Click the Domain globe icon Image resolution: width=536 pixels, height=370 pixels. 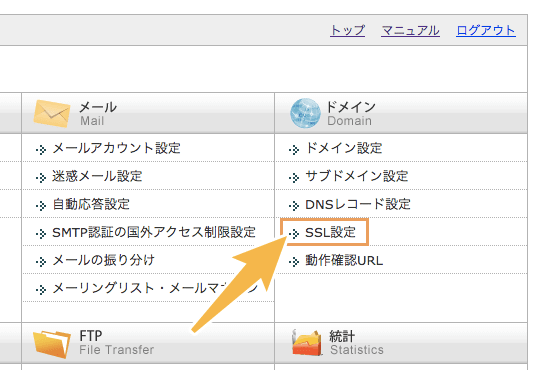[305, 113]
